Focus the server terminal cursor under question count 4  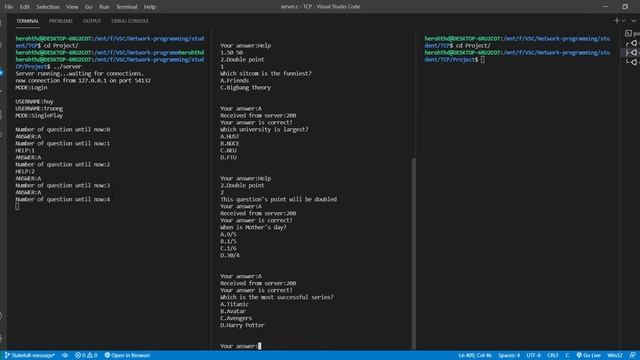pos(17,206)
